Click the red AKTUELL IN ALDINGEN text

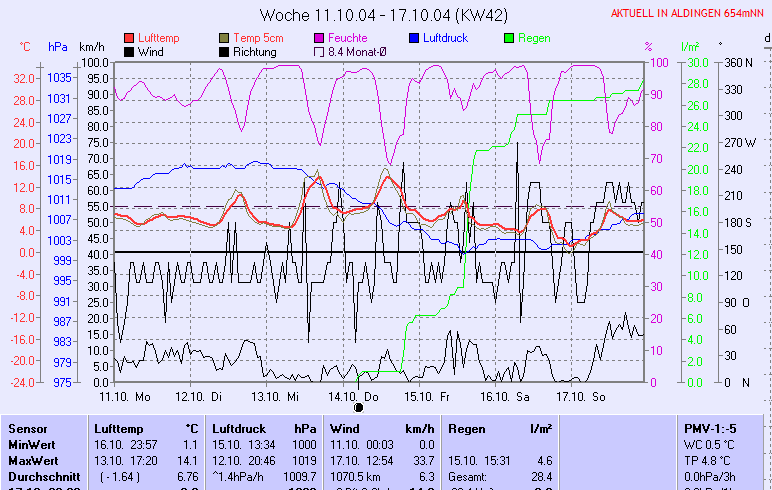pyautogui.click(x=688, y=14)
